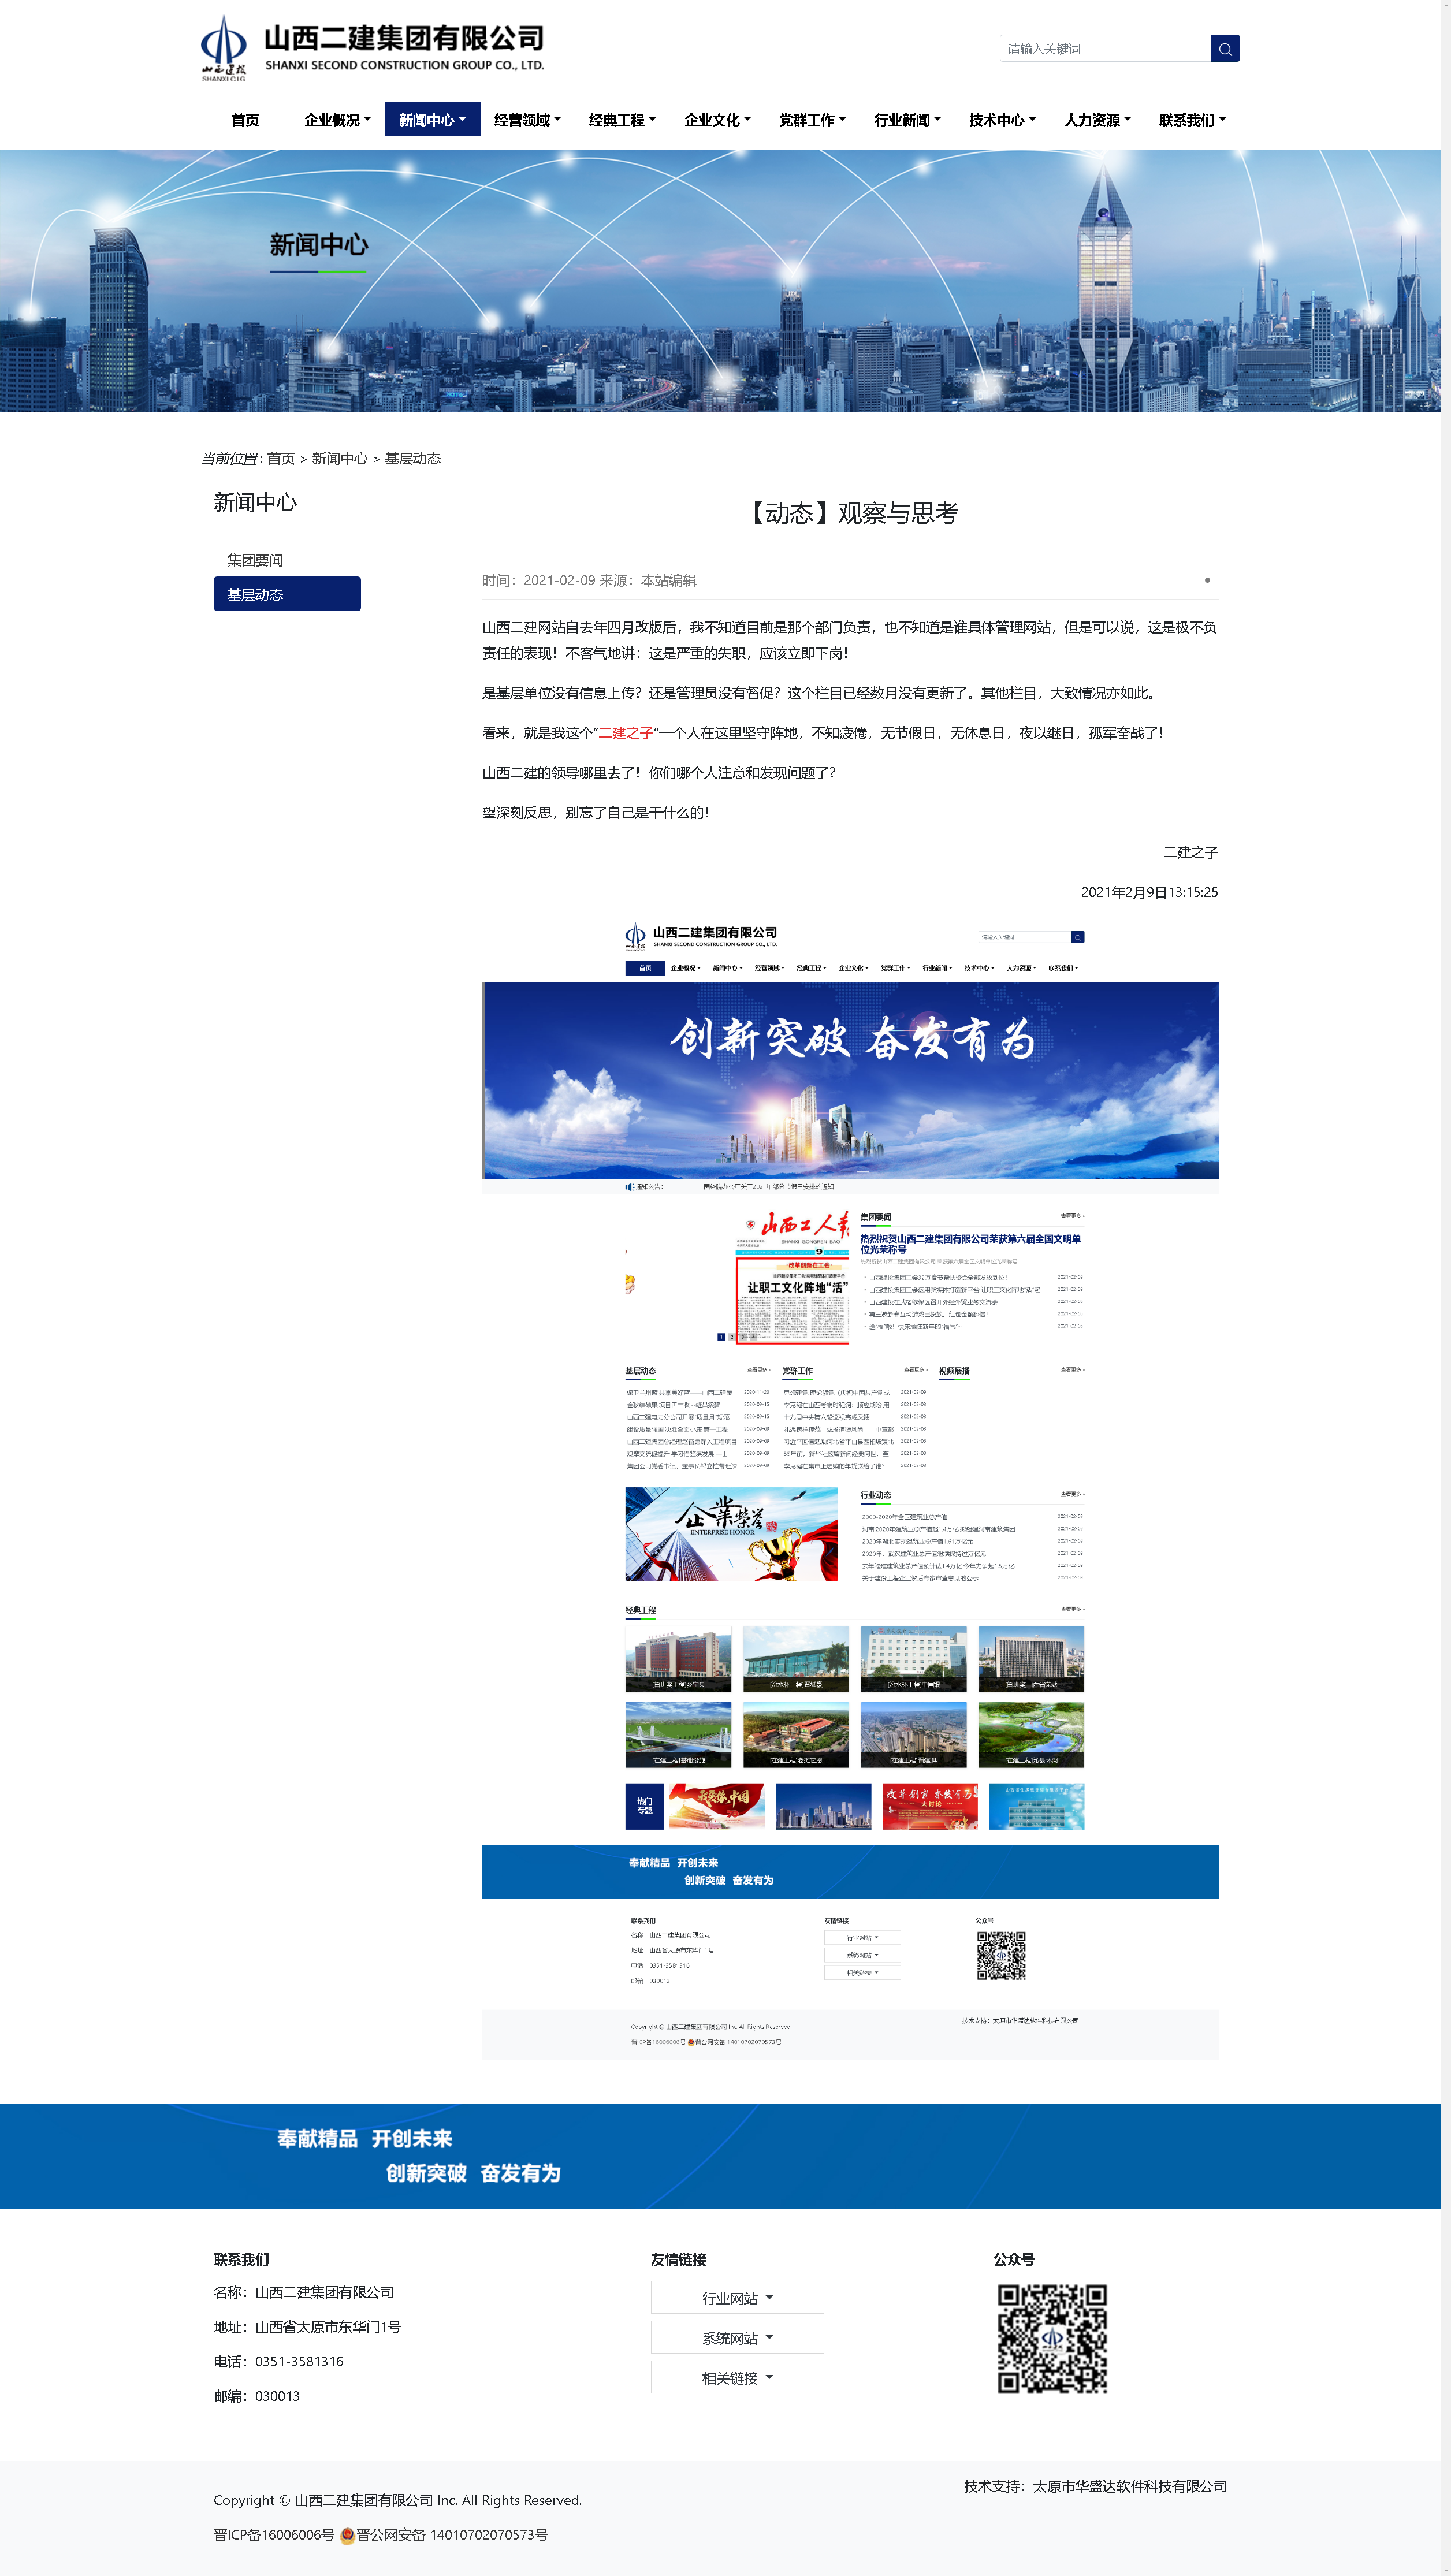Click the 晋ICP备16006006号 footer link
The height and width of the screenshot is (2576, 1451).
273,2535
